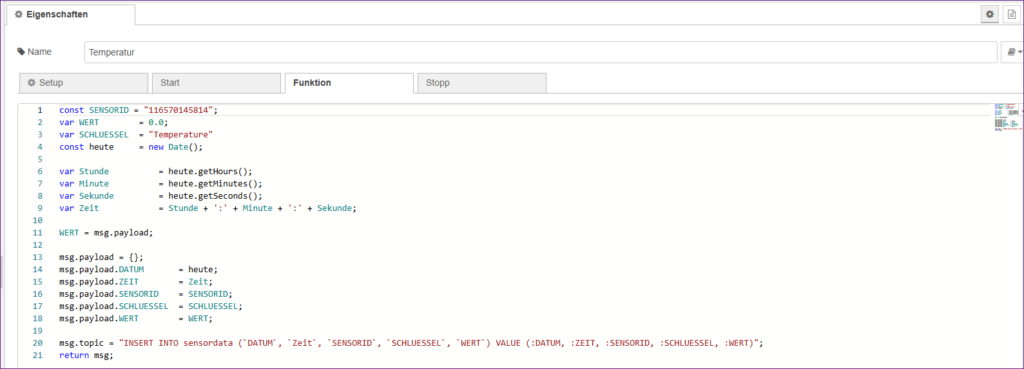Click the INSERT INTO sensordata SQL string
The image size is (1024, 369).
click(x=439, y=343)
